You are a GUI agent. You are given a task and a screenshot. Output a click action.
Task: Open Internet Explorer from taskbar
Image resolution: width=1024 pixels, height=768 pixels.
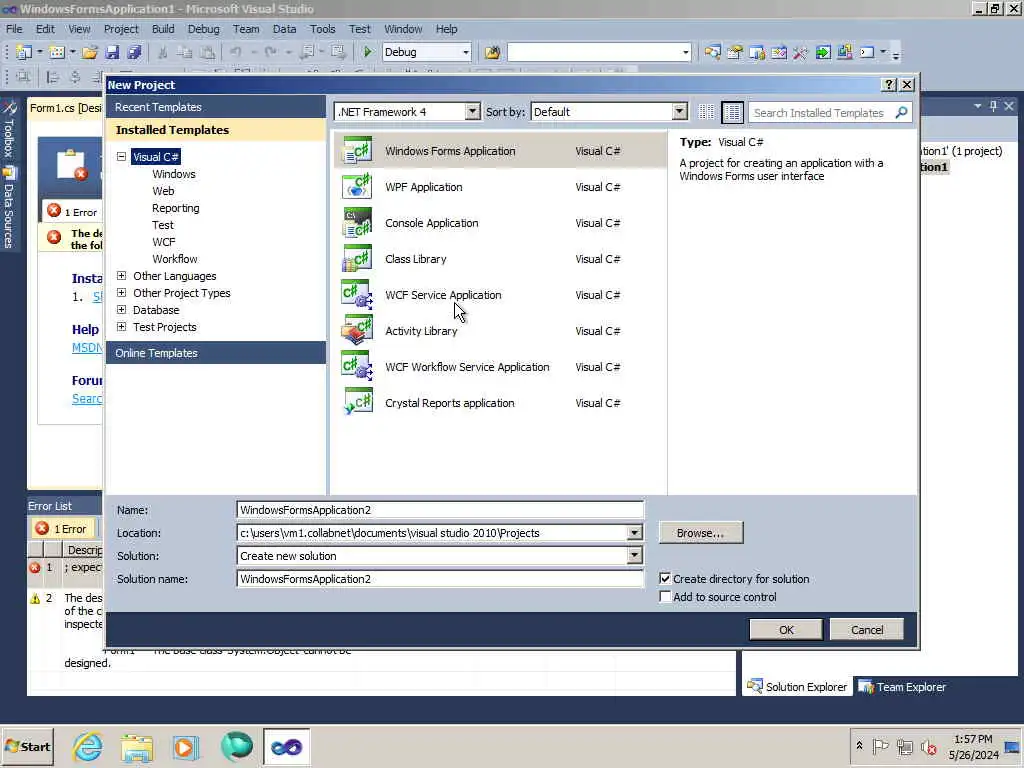(88, 746)
